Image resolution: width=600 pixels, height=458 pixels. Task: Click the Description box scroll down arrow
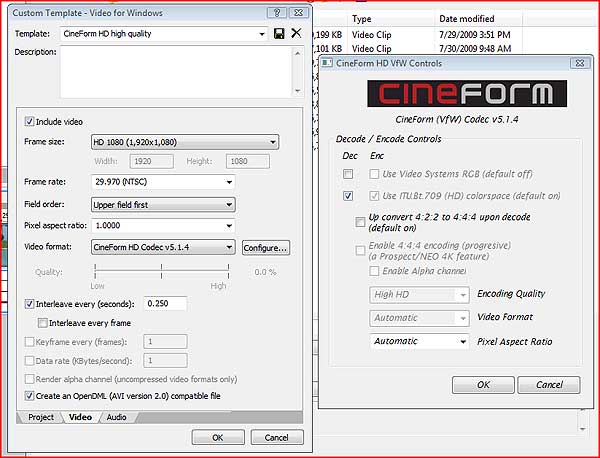tap(298, 91)
